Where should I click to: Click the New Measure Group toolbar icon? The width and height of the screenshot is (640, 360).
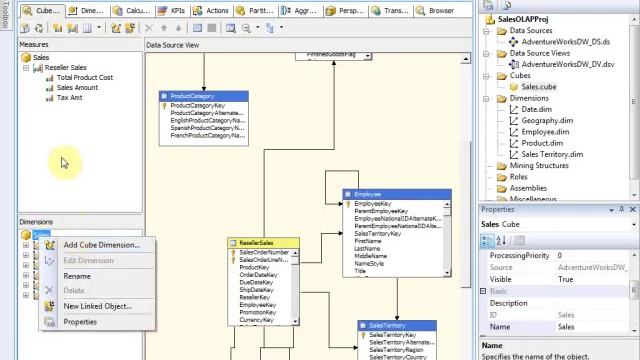[x=73, y=28]
